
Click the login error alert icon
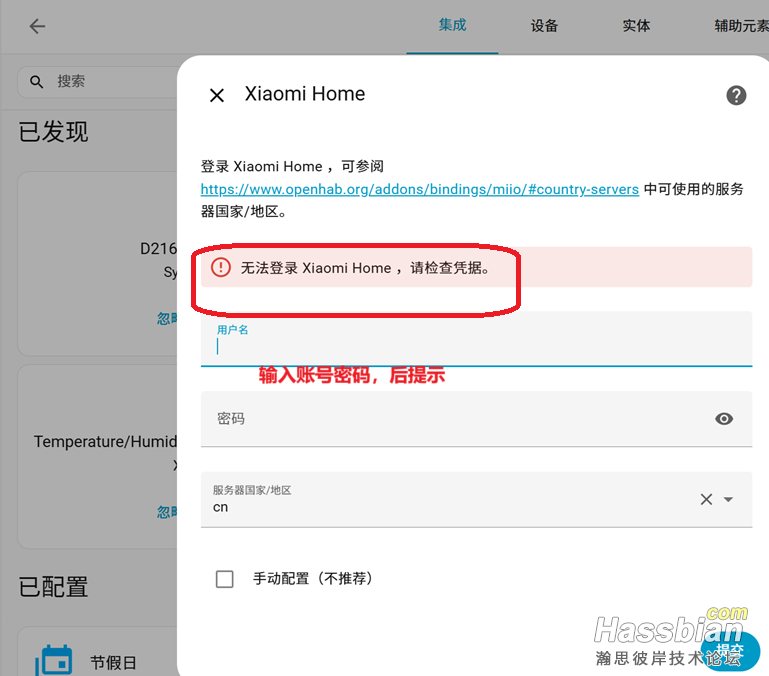(x=221, y=267)
